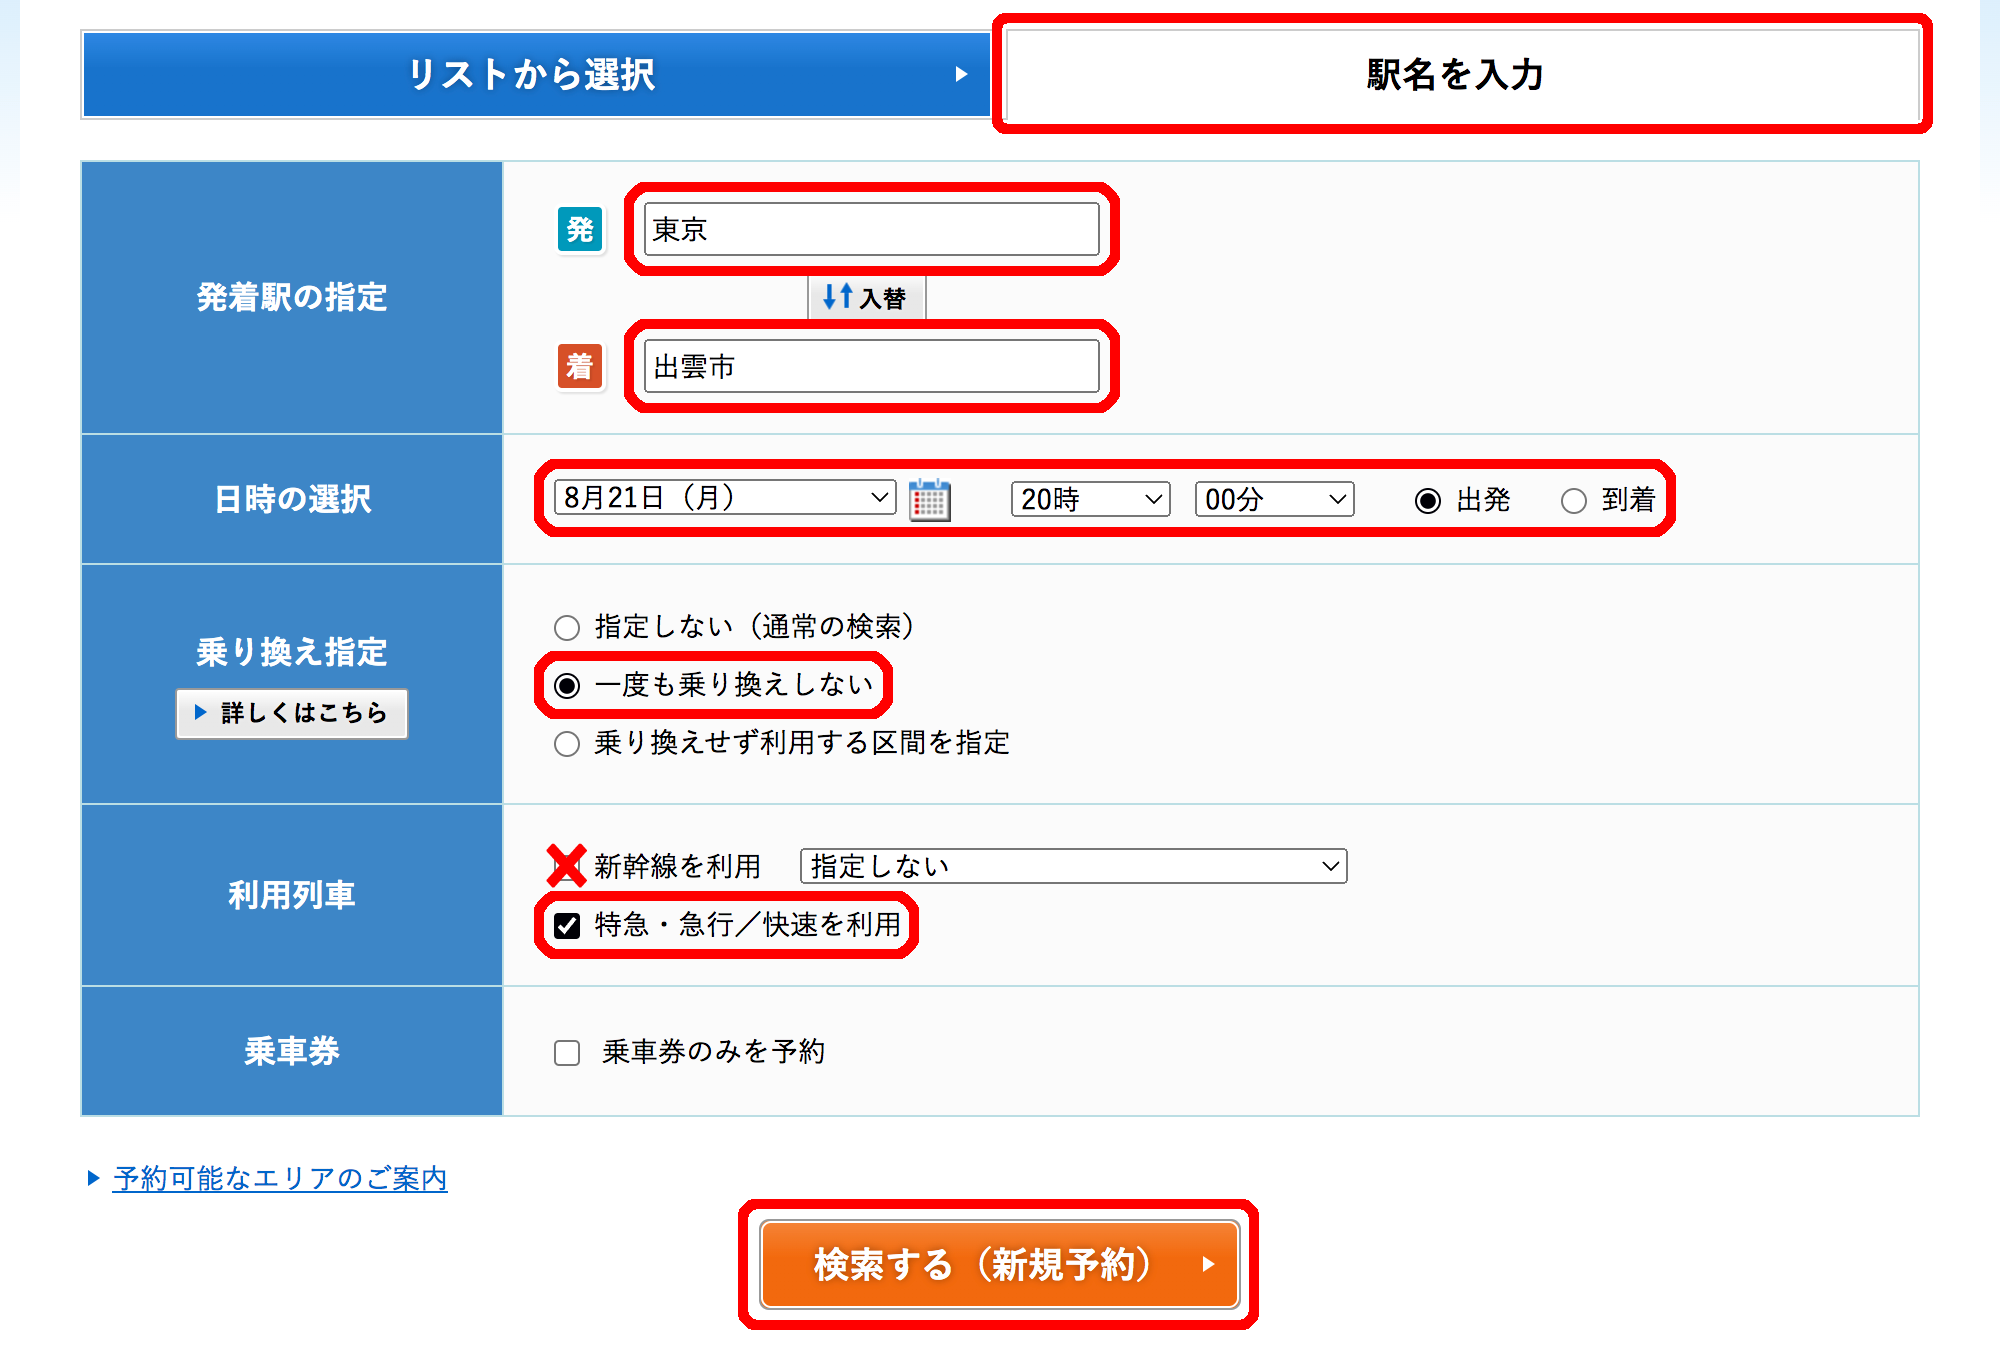Click the green 発 departure badge

point(580,230)
